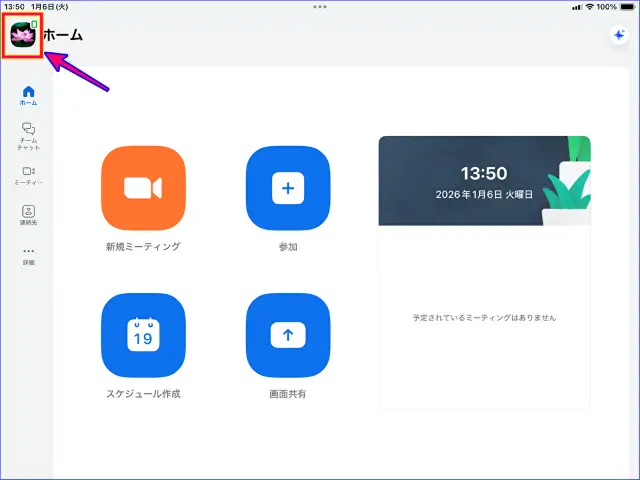
Task: Click the 新規ミーティング label
Action: pos(143,247)
